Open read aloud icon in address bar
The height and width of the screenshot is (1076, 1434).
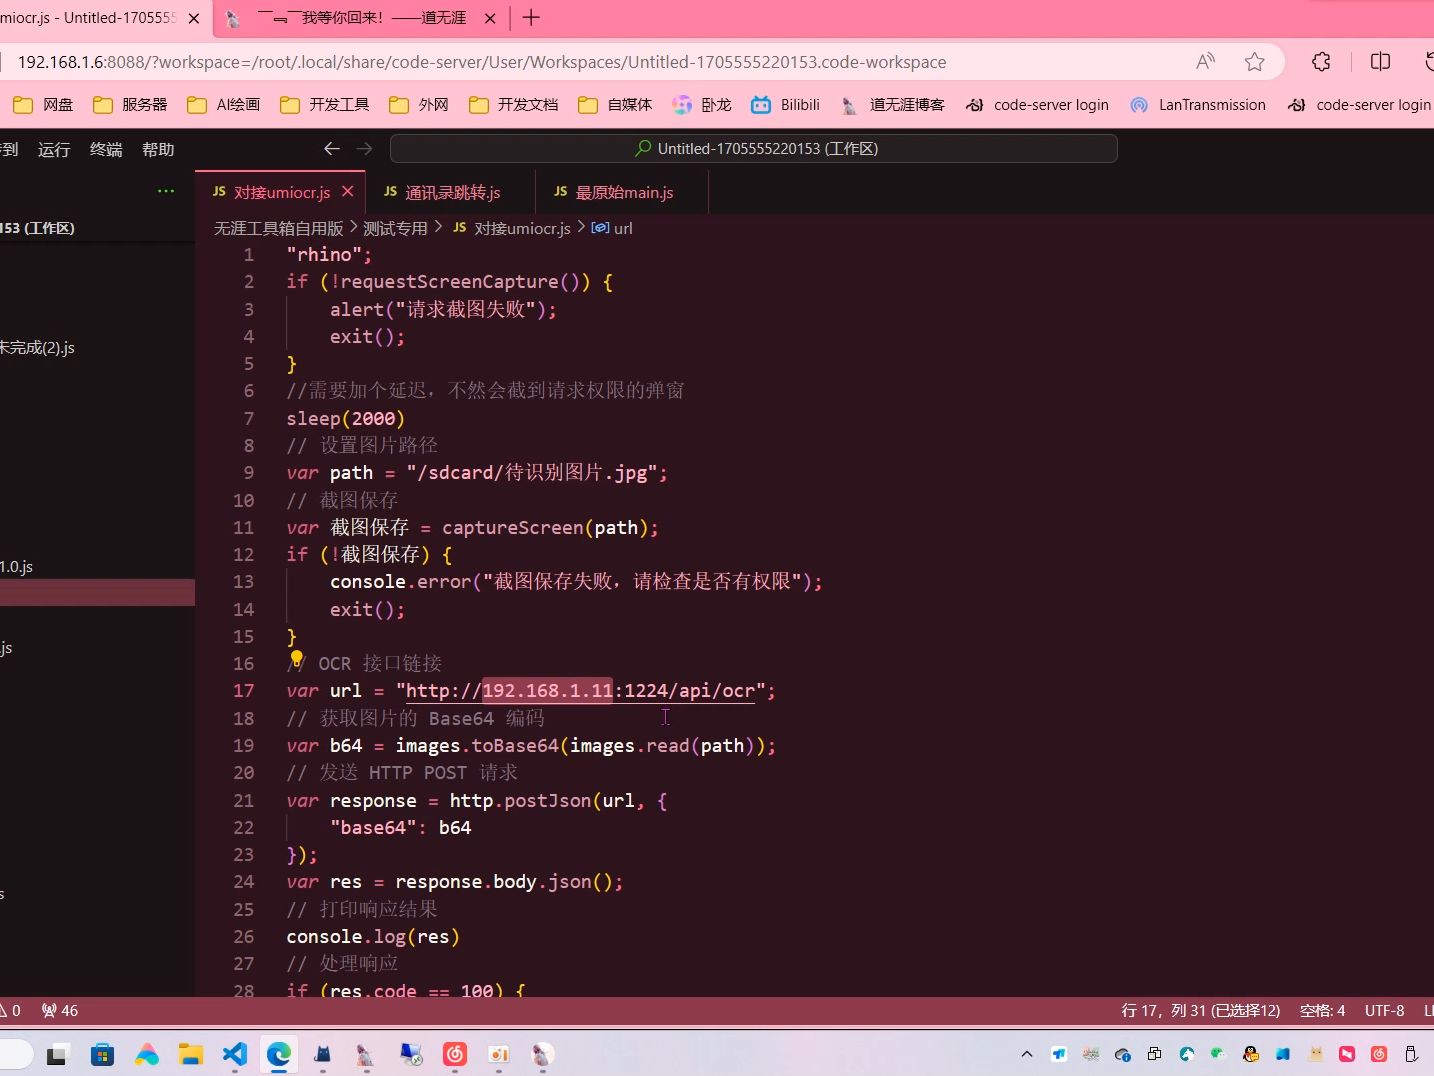click(1206, 62)
